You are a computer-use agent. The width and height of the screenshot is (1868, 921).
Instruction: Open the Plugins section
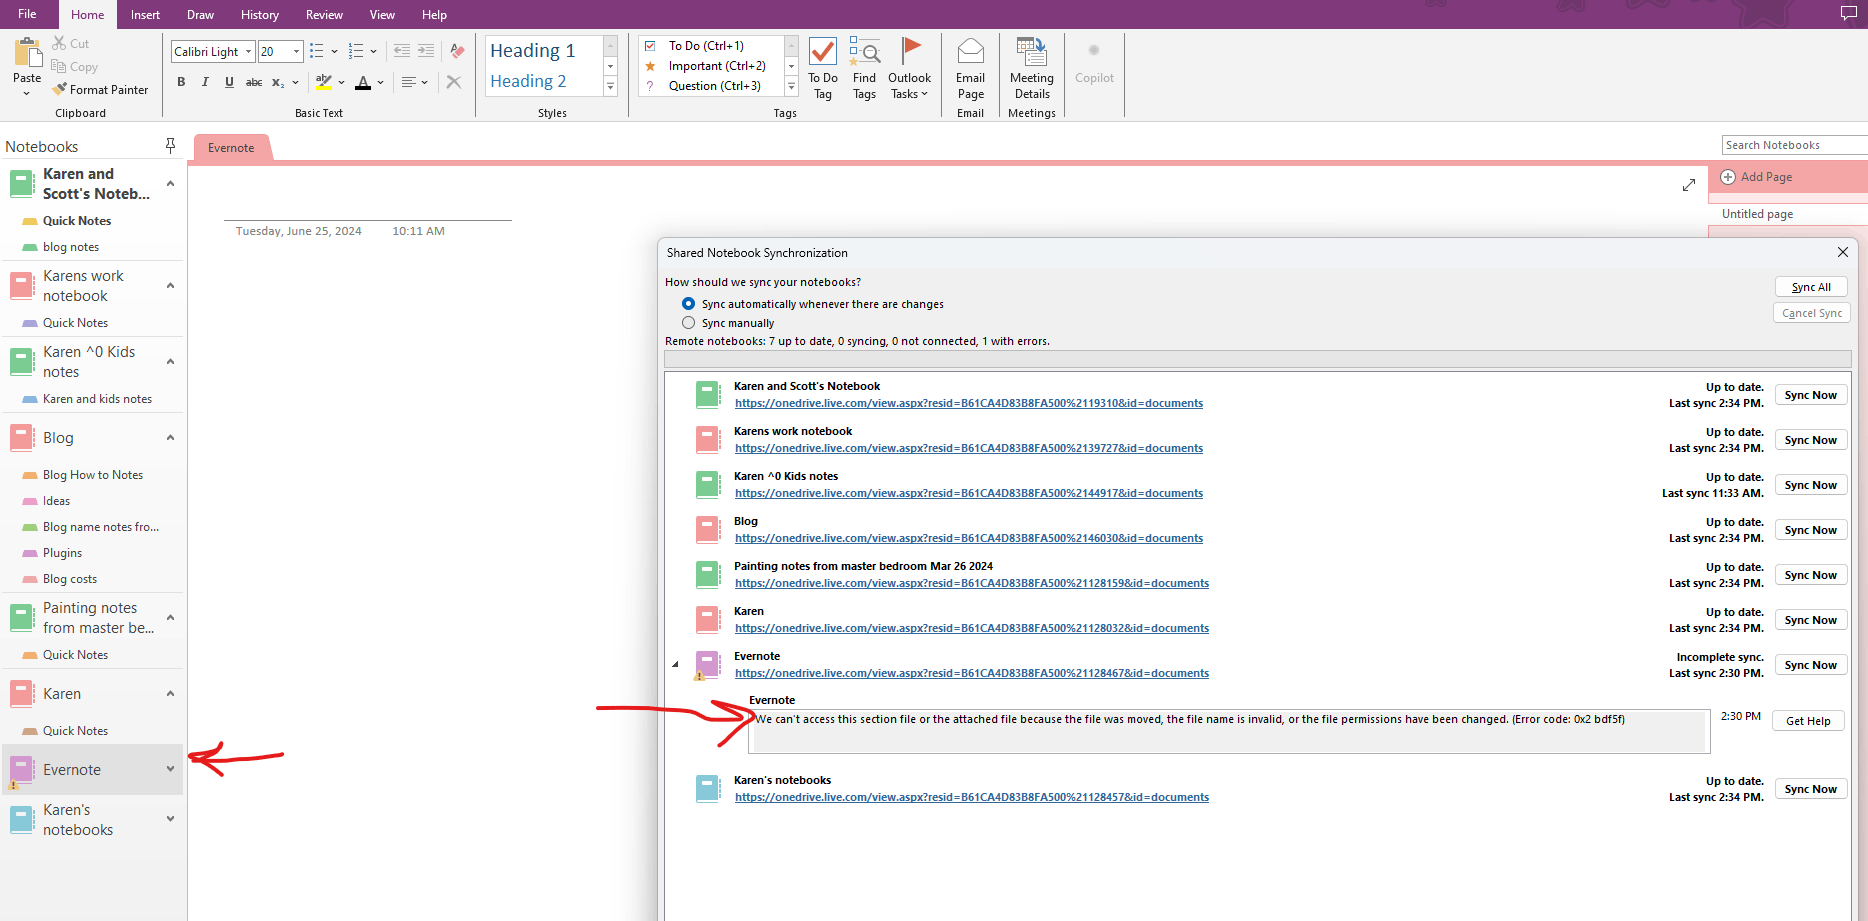click(62, 553)
